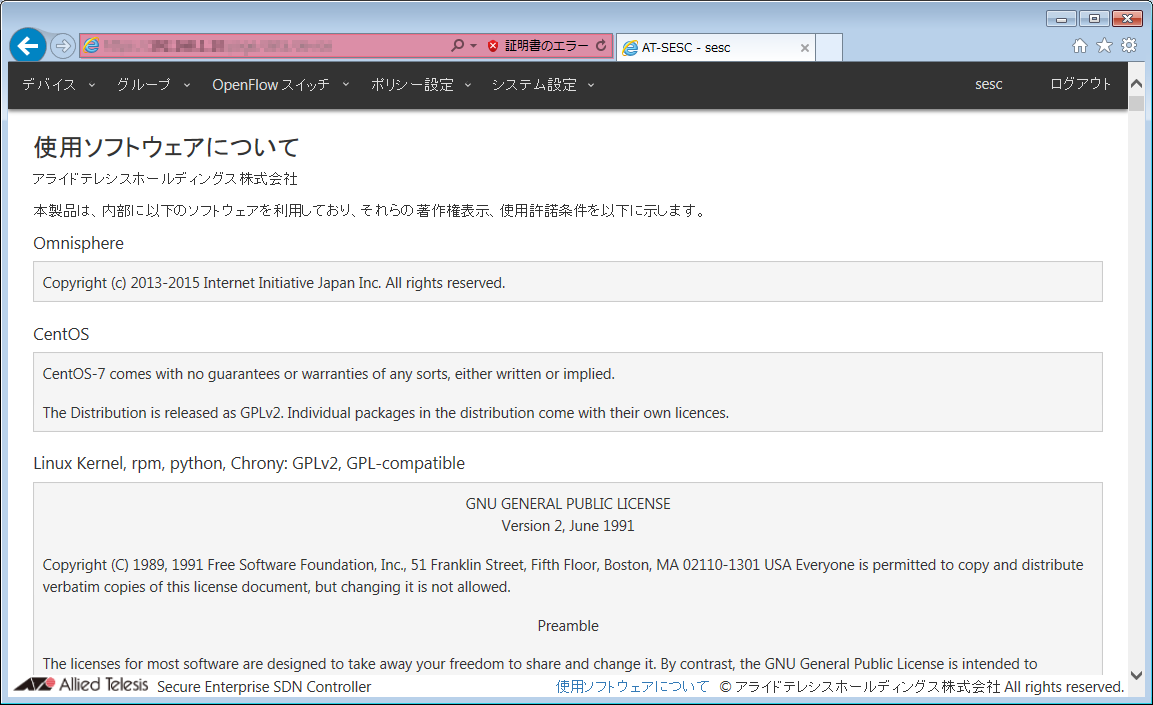Click the scrollbar up arrow
1153x705 pixels.
(1136, 84)
